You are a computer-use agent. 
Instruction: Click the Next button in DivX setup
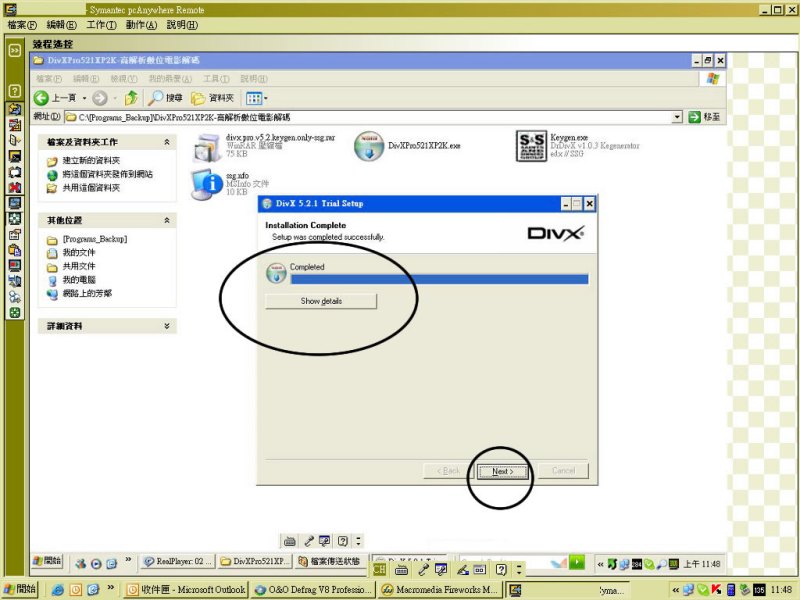[x=503, y=470]
